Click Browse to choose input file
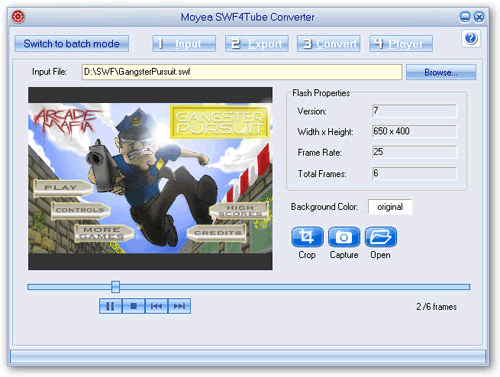 coord(441,72)
